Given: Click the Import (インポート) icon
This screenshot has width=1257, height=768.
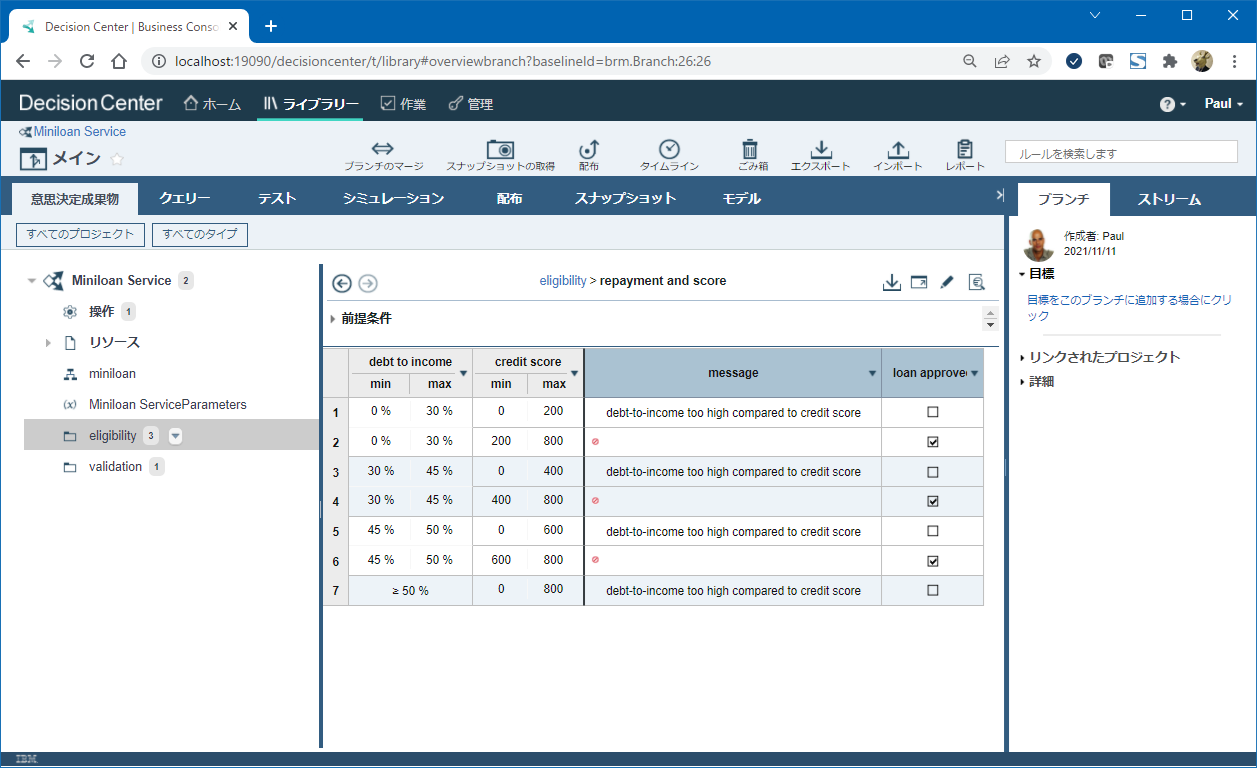Looking at the screenshot, I should [898, 149].
